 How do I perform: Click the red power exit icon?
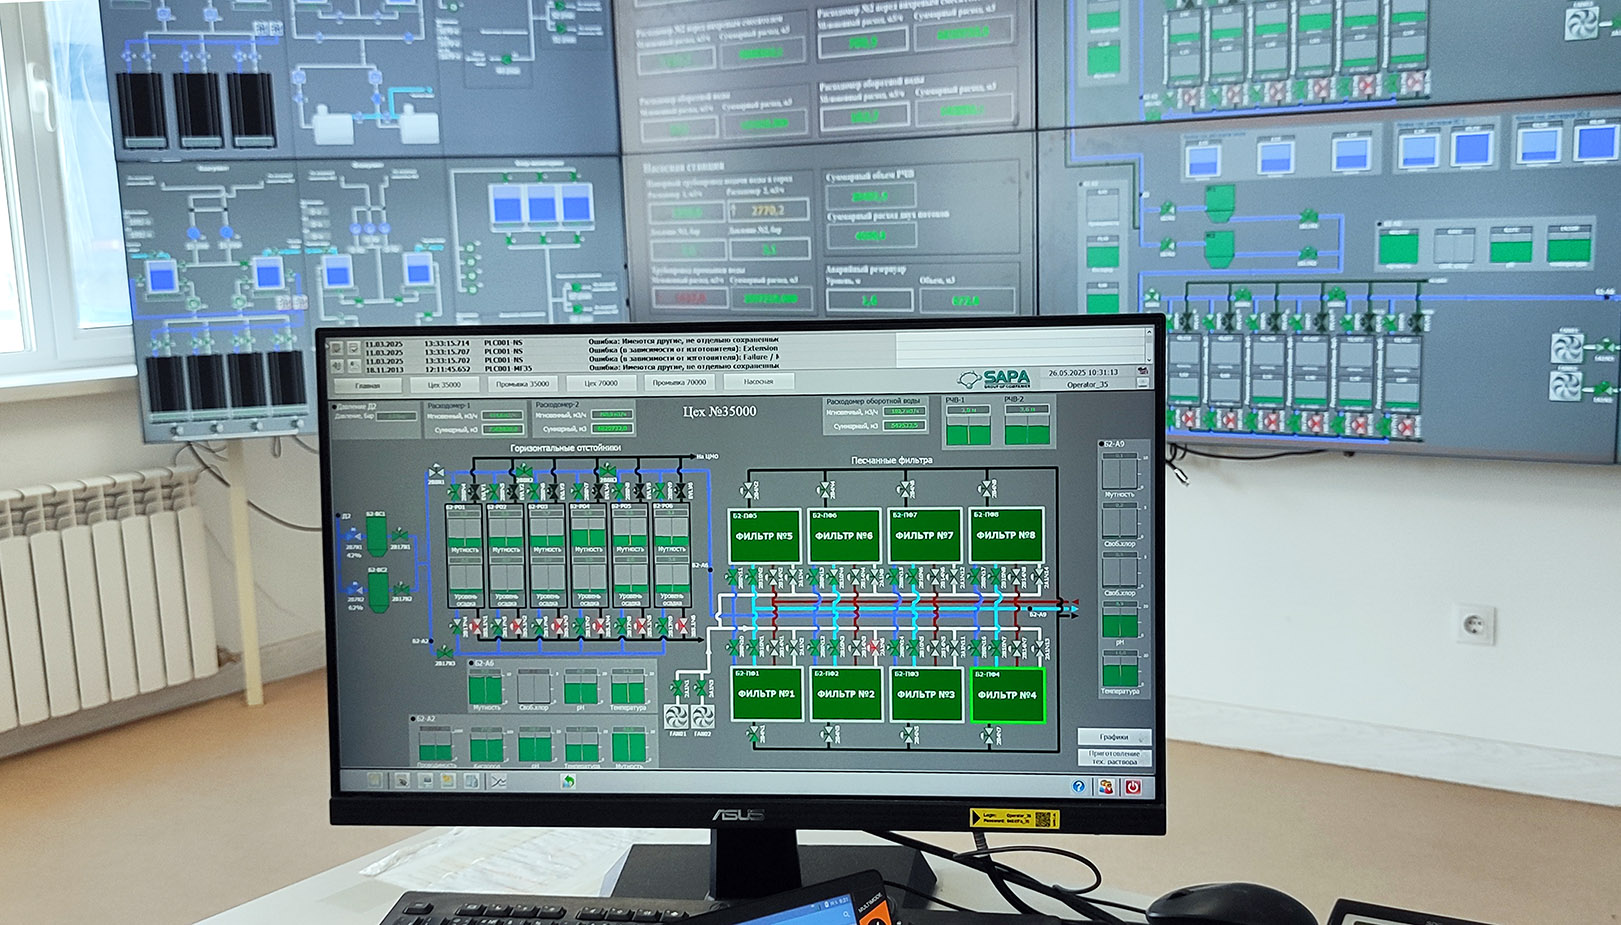coord(1132,787)
